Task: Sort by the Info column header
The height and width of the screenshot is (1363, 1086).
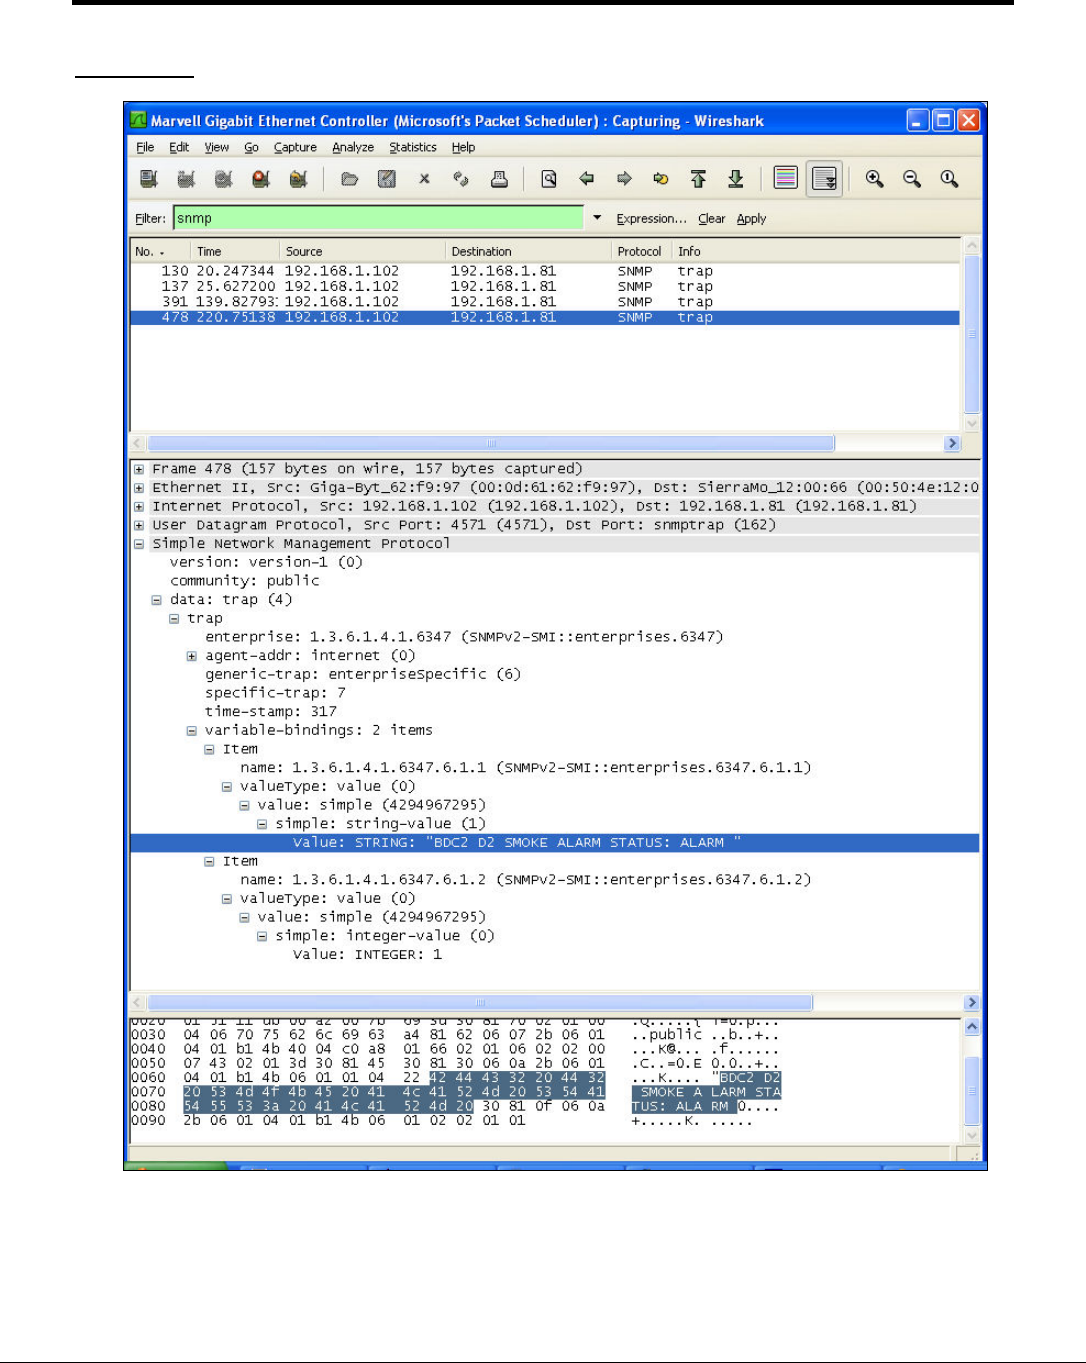Action: tap(816, 251)
